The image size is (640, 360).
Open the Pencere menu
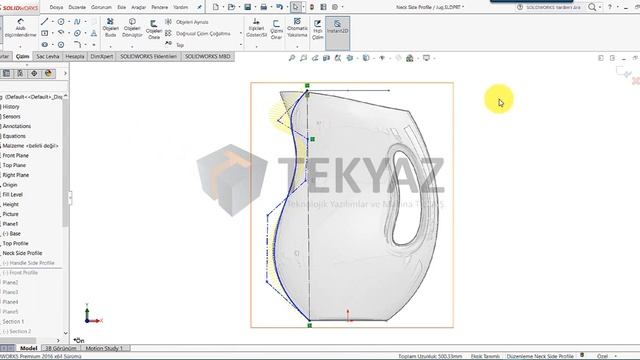pyautogui.click(x=159, y=7)
